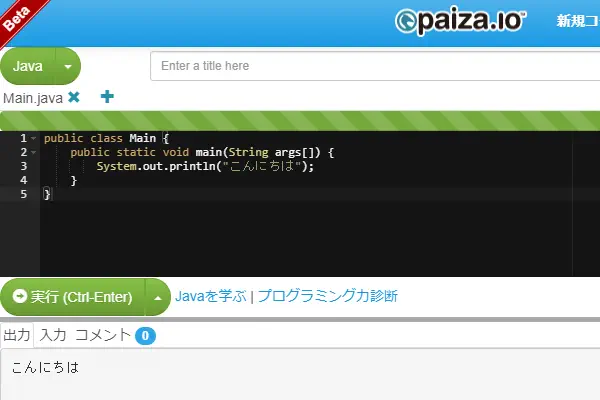The width and height of the screenshot is (600, 400).
Task: Switch to the 入力 tab
Action: click(x=53, y=335)
